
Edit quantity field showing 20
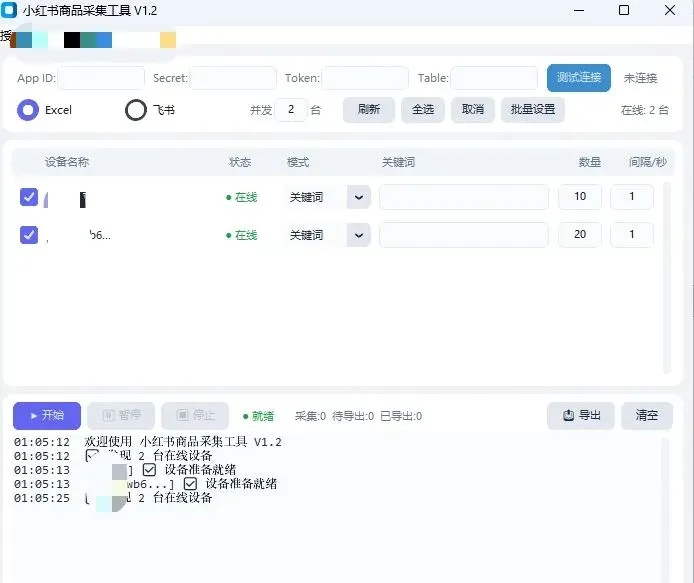580,235
